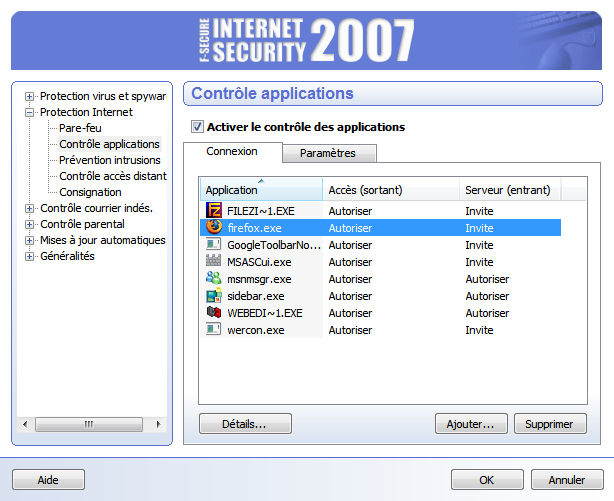
Task: Collapse the Protection Internet node
Action: point(29,112)
